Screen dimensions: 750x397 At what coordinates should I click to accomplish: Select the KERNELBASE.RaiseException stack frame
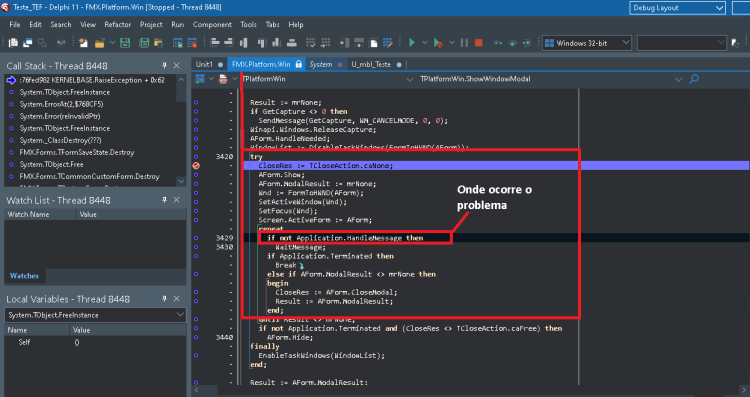click(x=91, y=80)
